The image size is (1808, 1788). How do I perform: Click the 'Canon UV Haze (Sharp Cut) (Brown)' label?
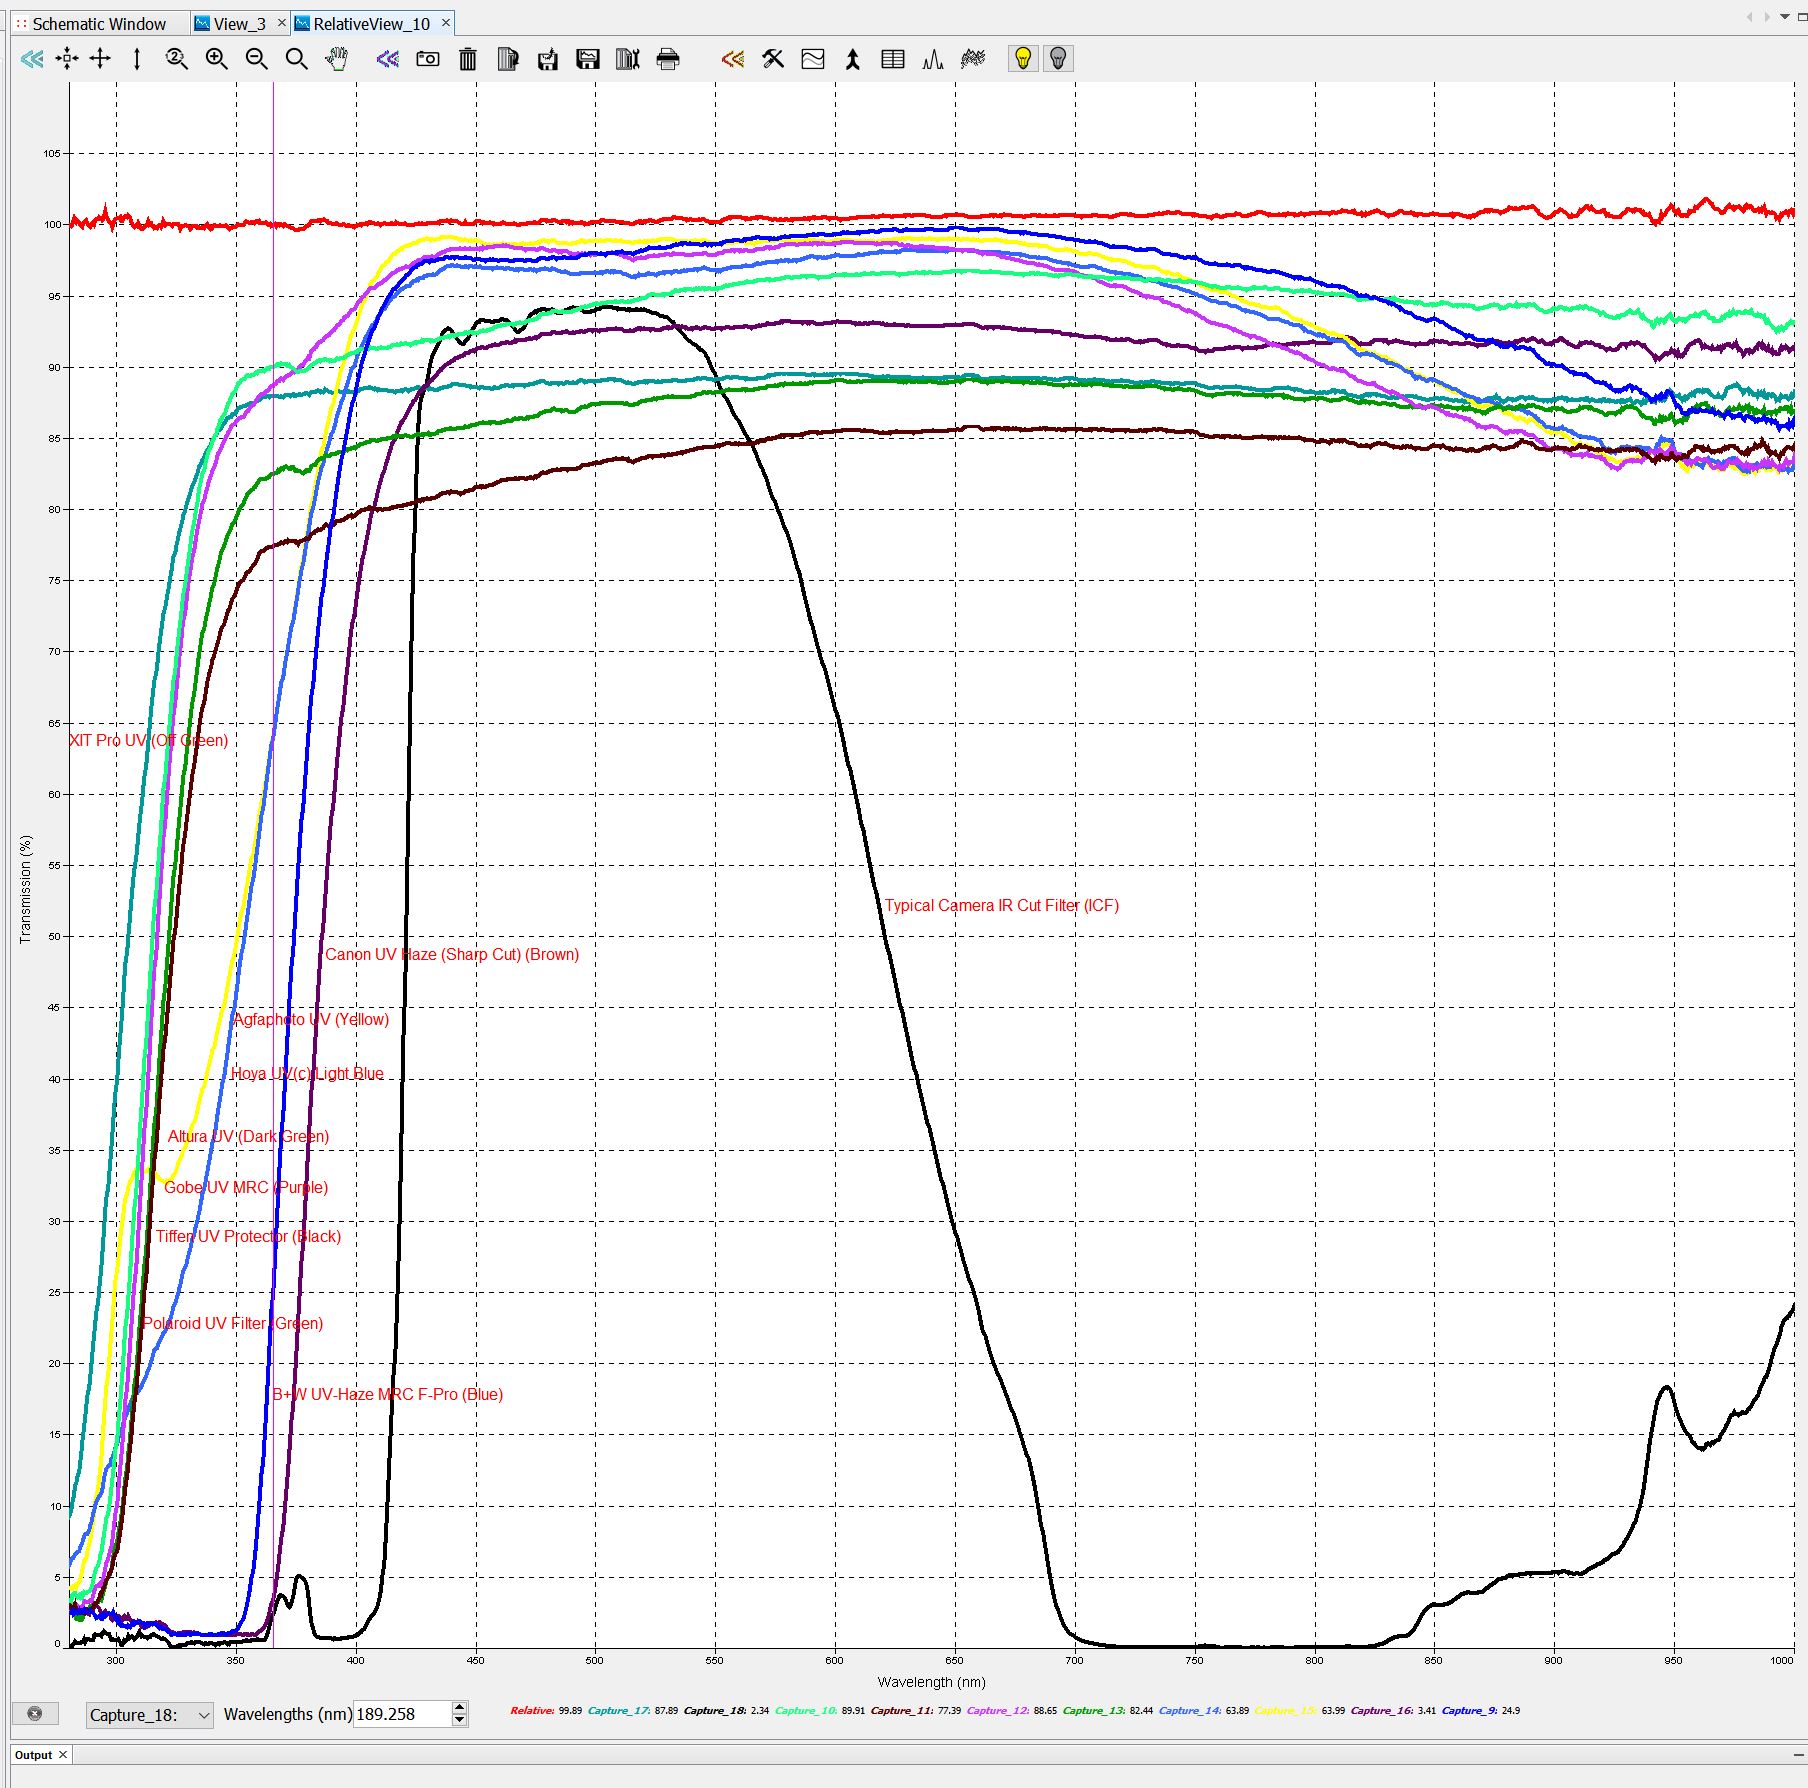(x=451, y=955)
